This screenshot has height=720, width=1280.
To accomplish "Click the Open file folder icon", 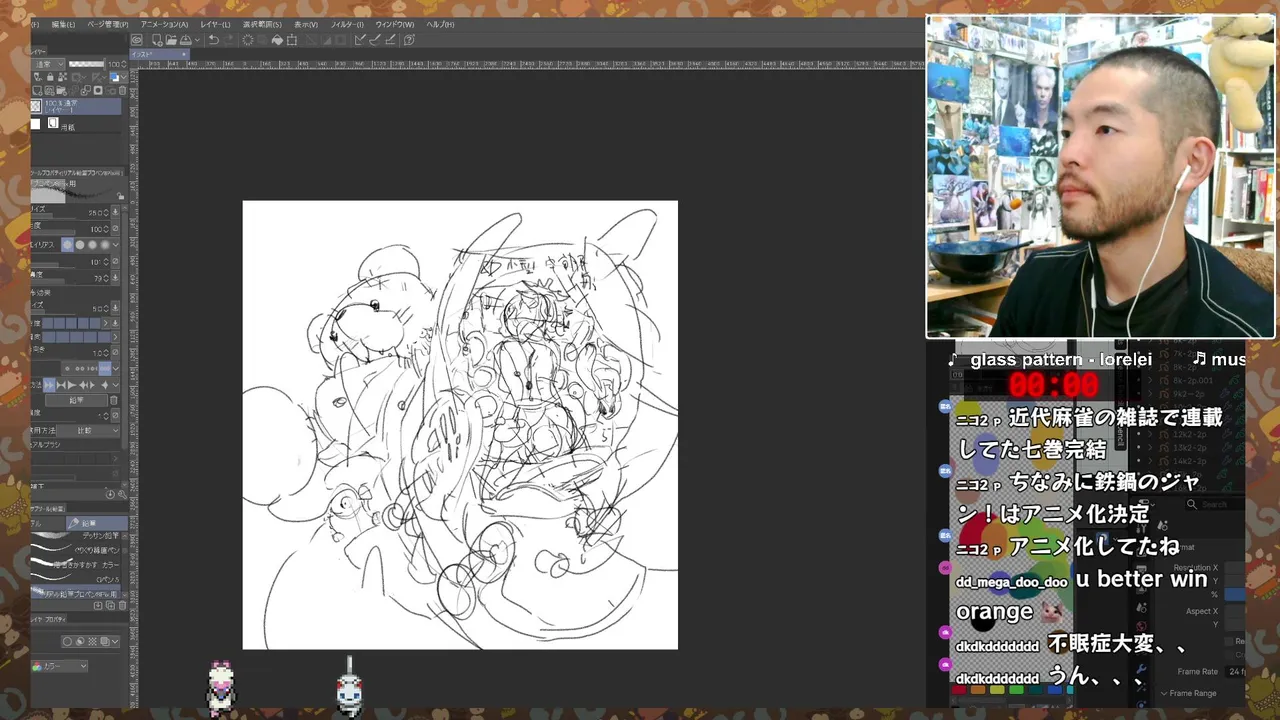I will point(171,40).
